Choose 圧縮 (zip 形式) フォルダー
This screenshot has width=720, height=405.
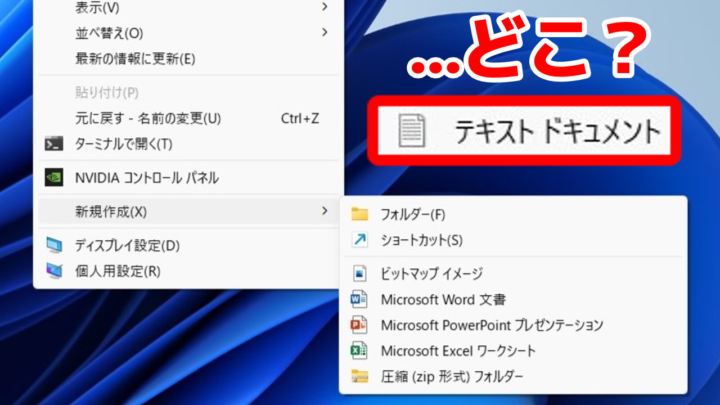tap(451, 377)
